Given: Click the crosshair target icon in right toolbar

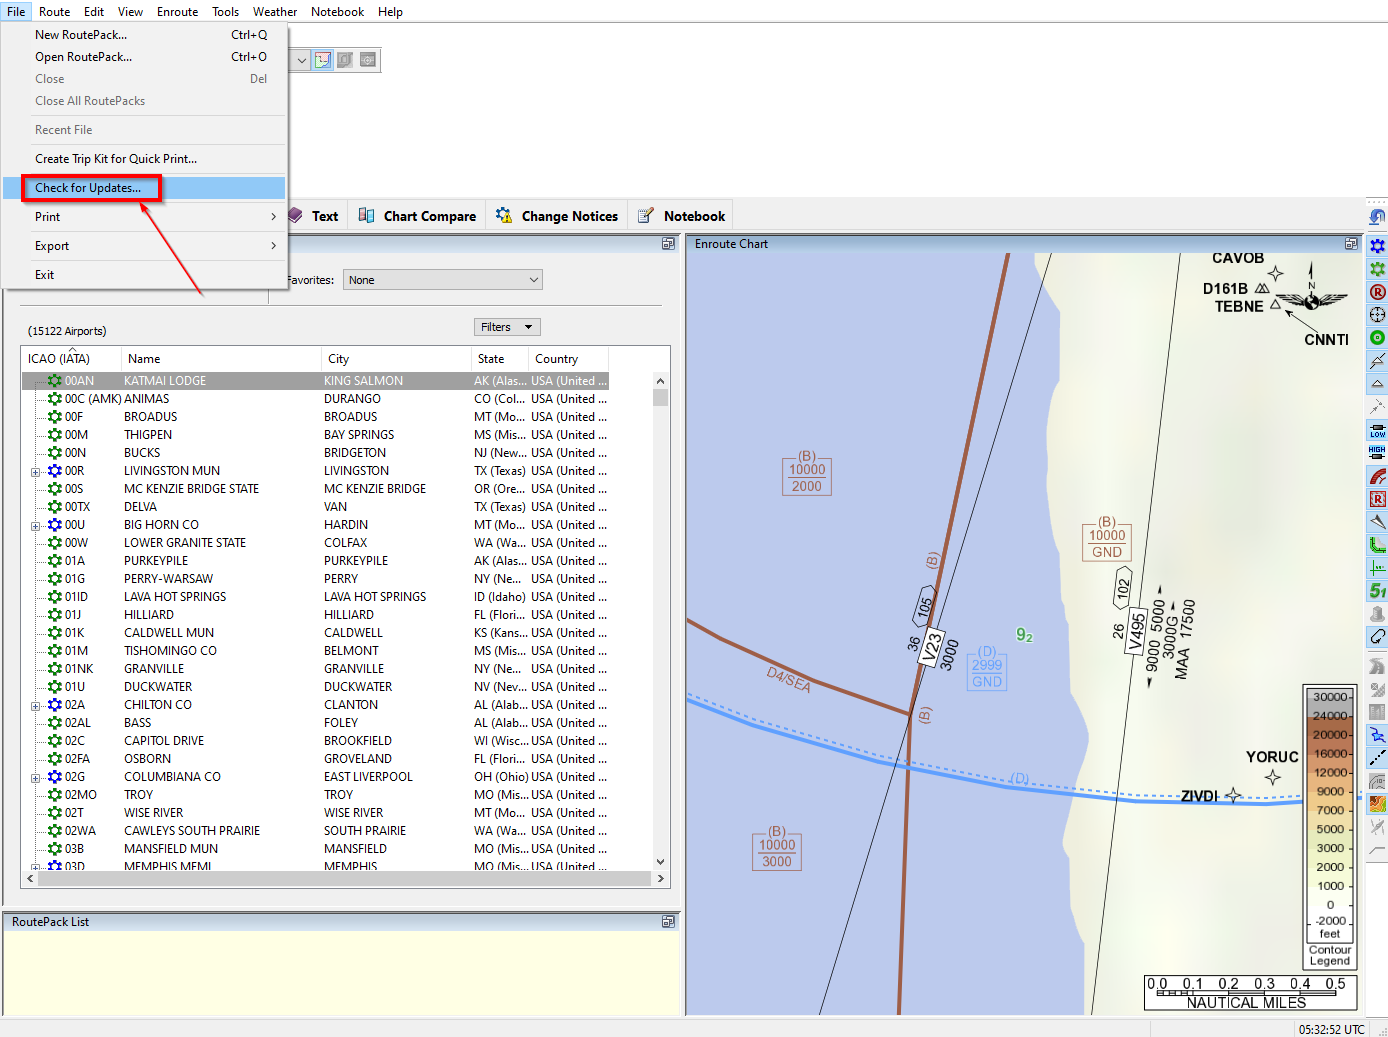Looking at the screenshot, I should [x=1377, y=315].
